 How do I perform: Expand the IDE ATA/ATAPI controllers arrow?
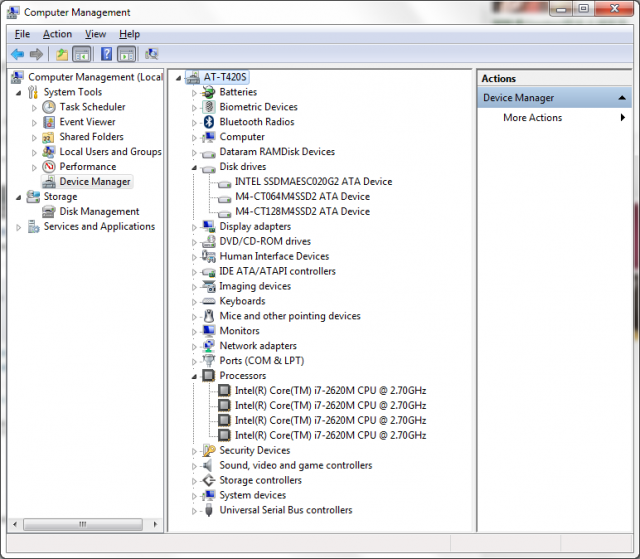(194, 273)
